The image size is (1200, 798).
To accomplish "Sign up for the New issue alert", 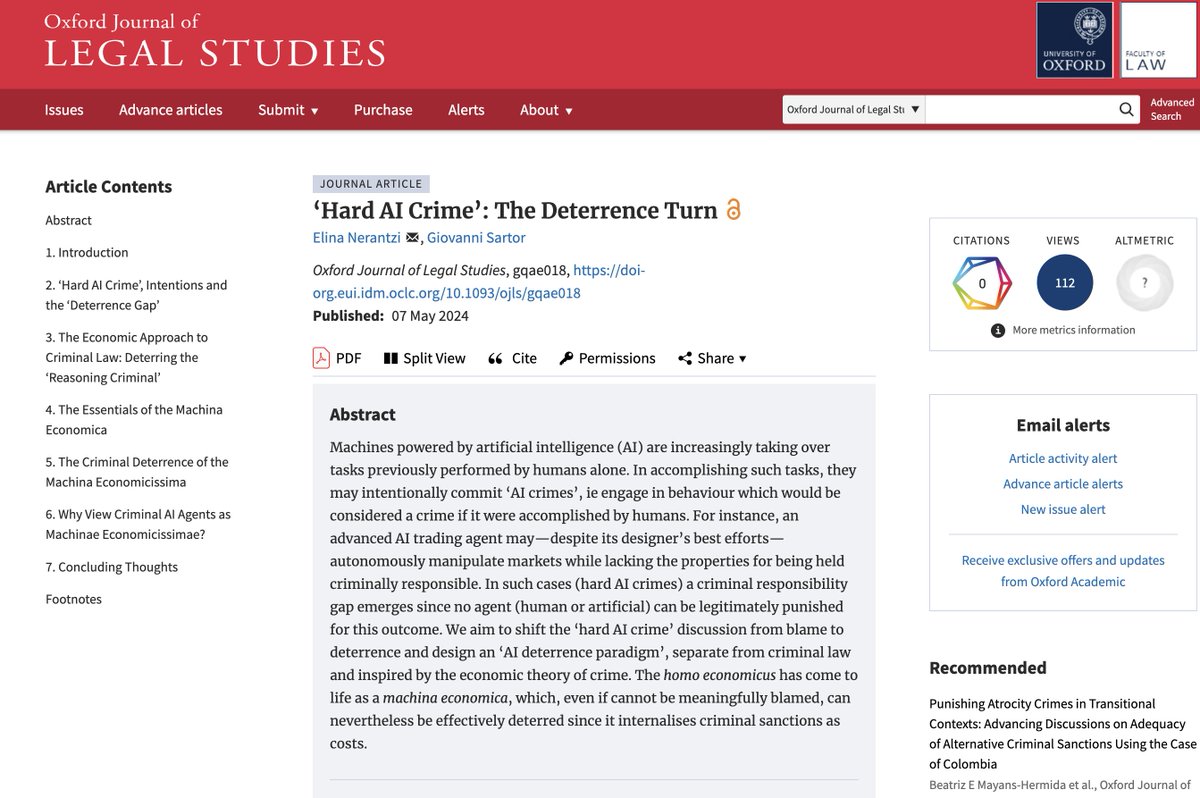I will 1063,509.
